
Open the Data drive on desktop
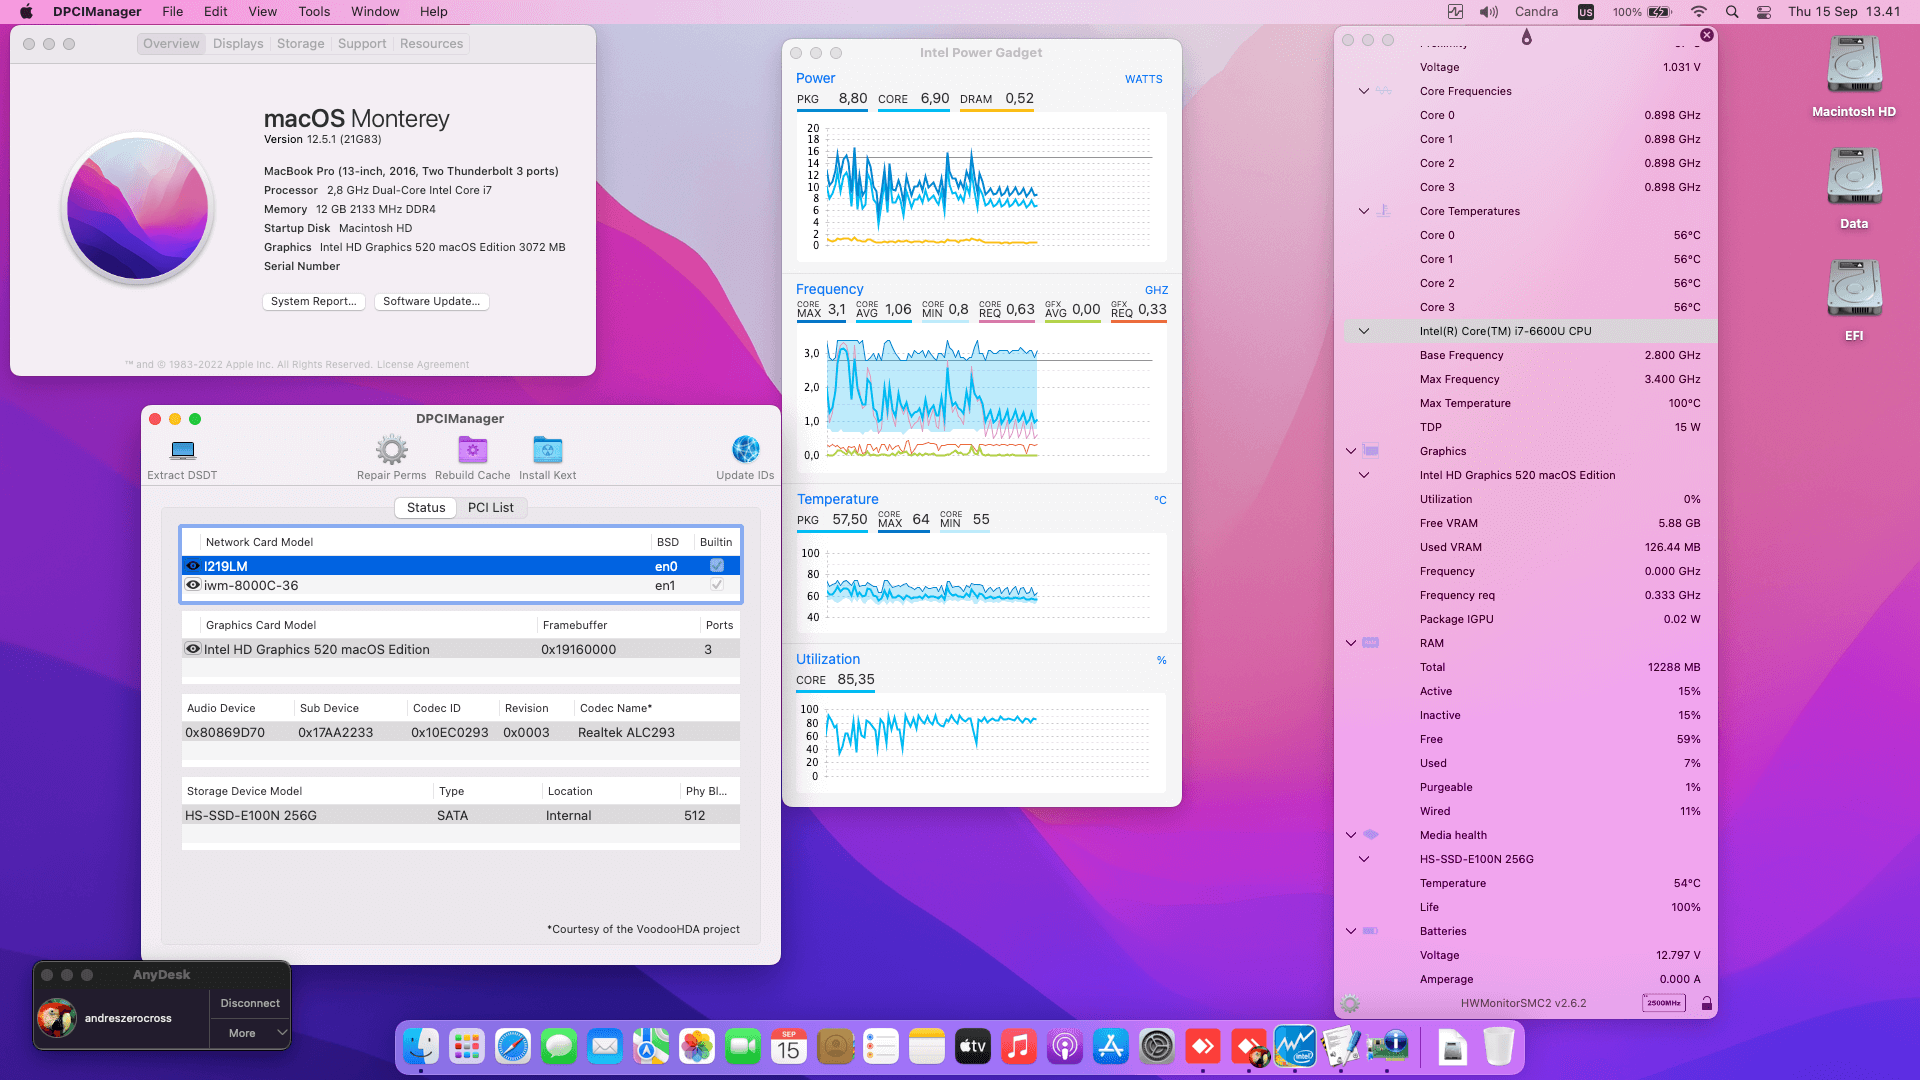(x=1854, y=189)
